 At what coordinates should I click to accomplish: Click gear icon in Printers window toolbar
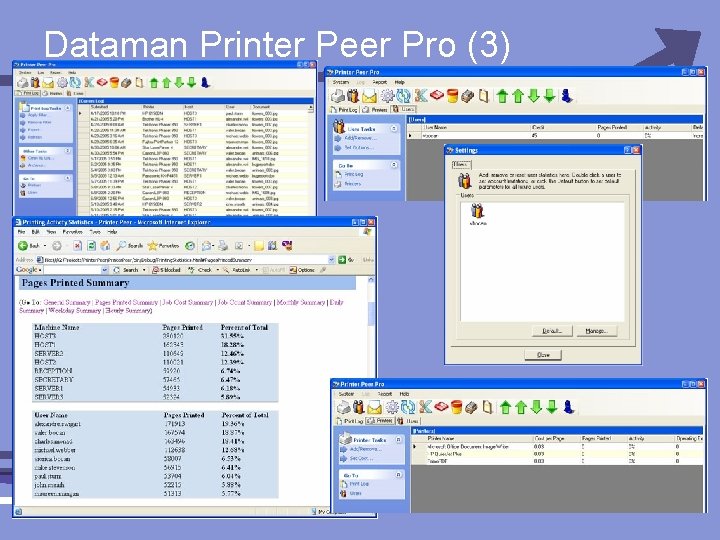pos(392,407)
